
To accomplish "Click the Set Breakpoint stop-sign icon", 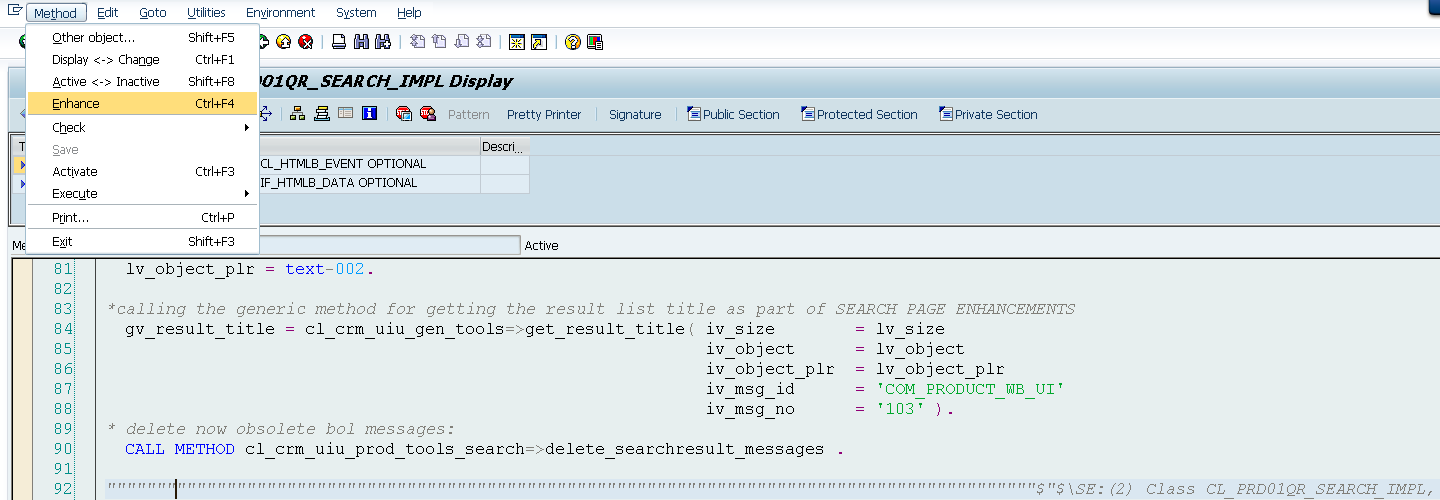I will (404, 114).
